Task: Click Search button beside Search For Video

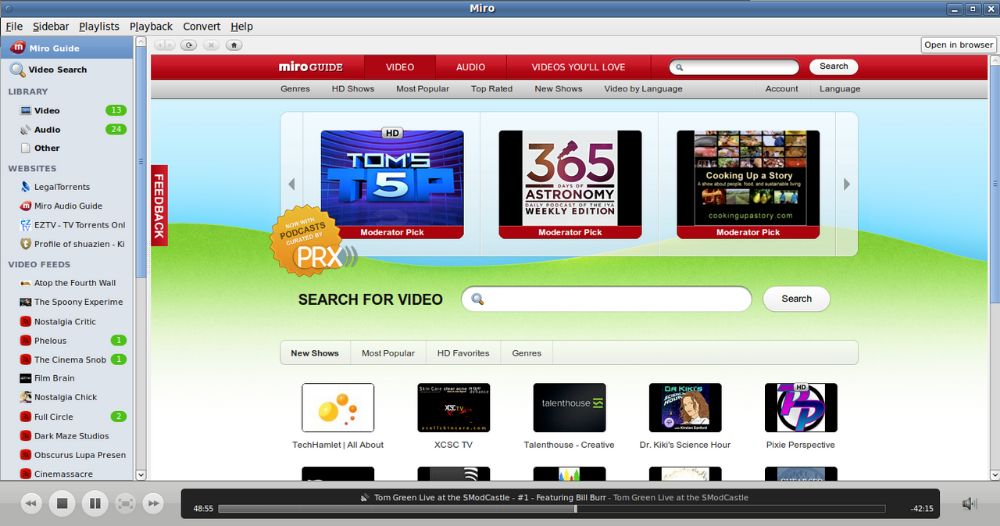Action: pos(797,299)
